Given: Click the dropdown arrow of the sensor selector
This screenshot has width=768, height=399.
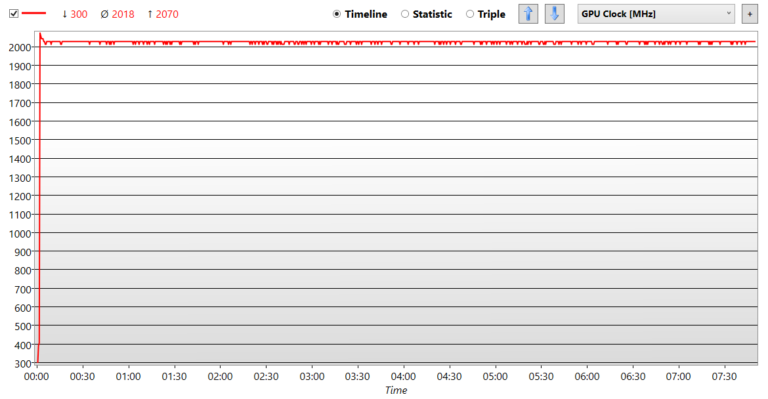Looking at the screenshot, I should click(x=728, y=14).
